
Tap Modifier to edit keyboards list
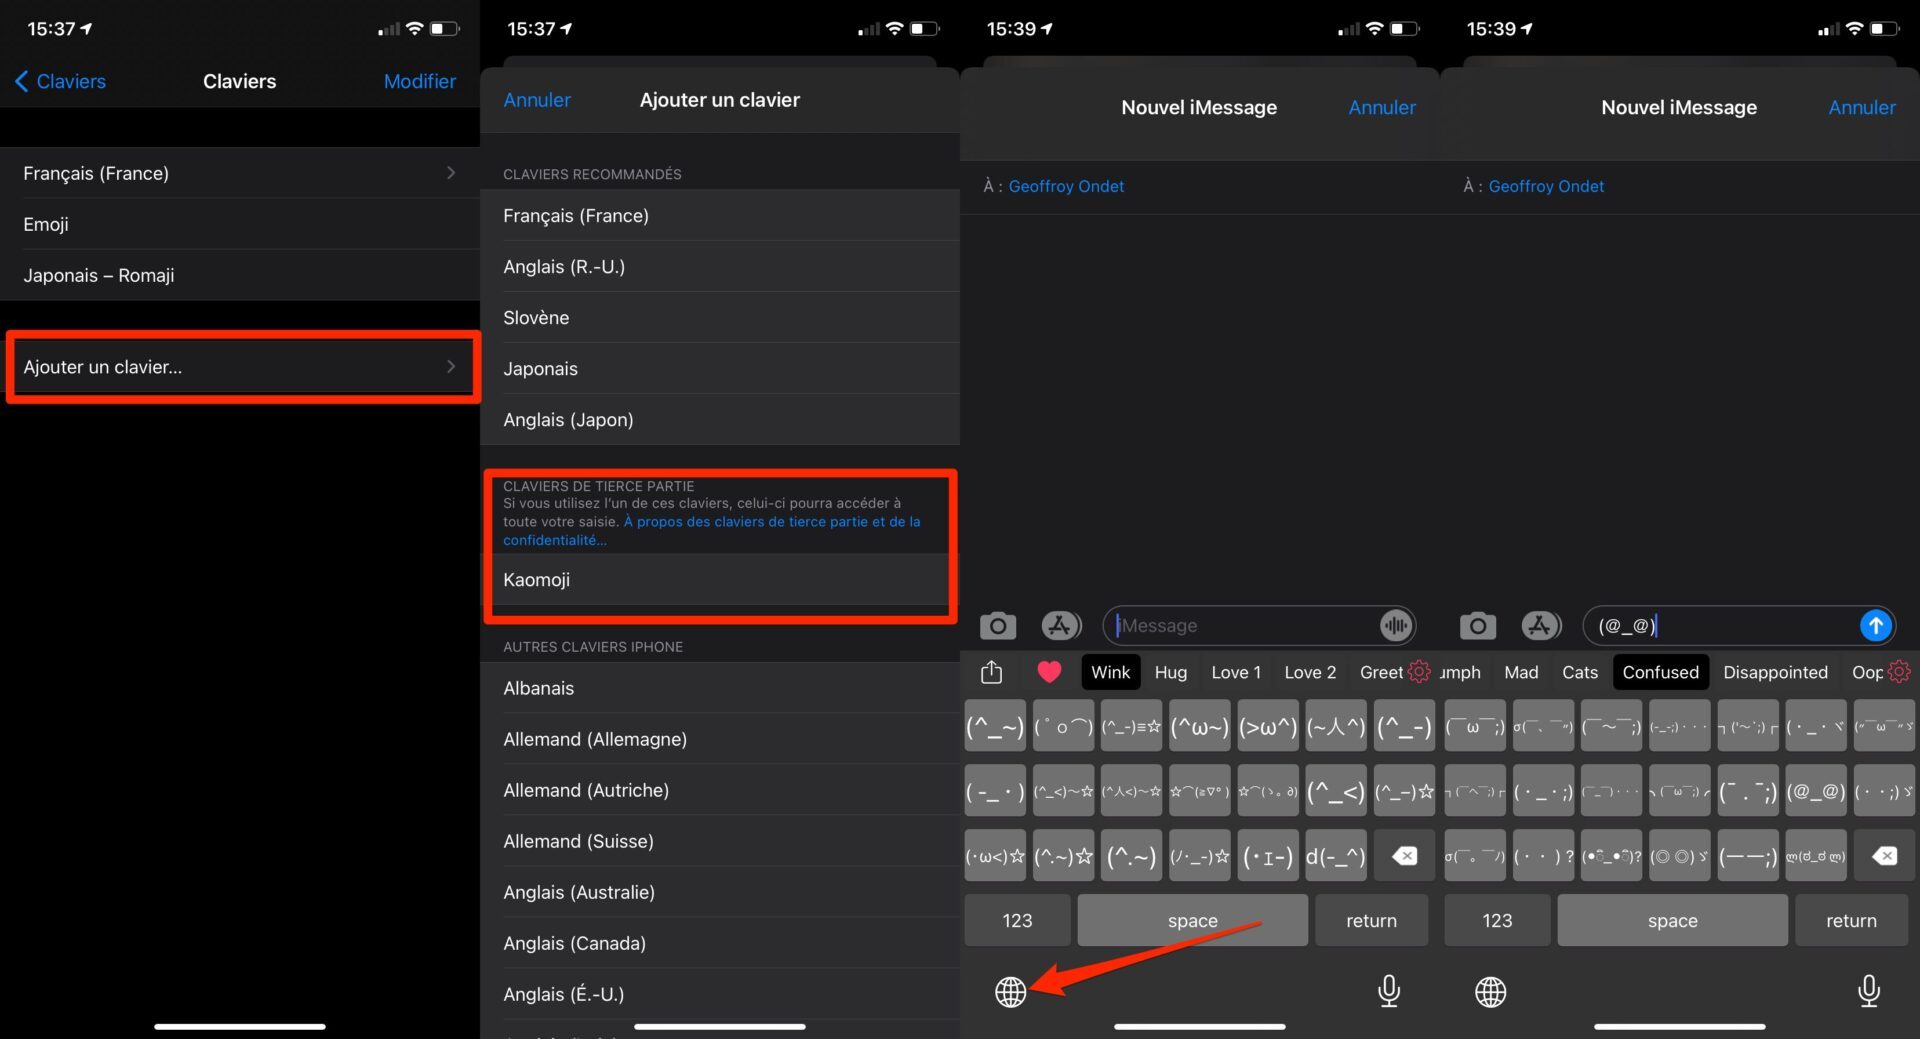click(420, 81)
